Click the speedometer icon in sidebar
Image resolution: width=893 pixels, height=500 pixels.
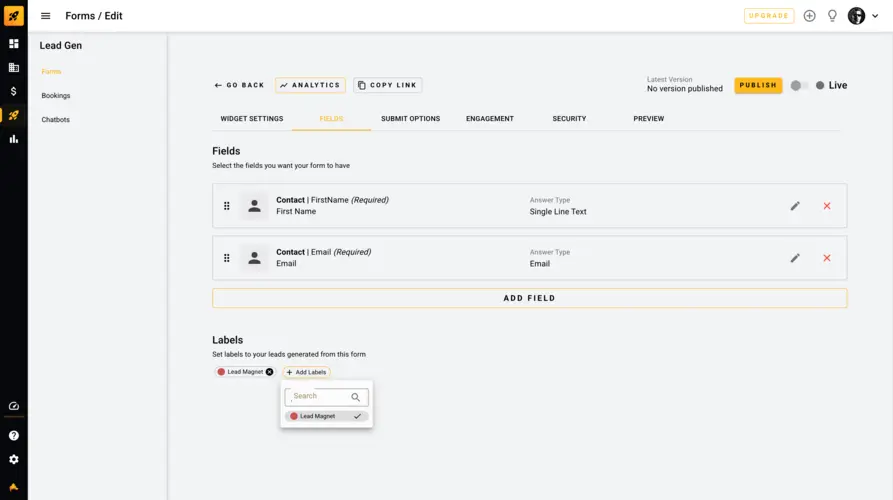(x=14, y=406)
